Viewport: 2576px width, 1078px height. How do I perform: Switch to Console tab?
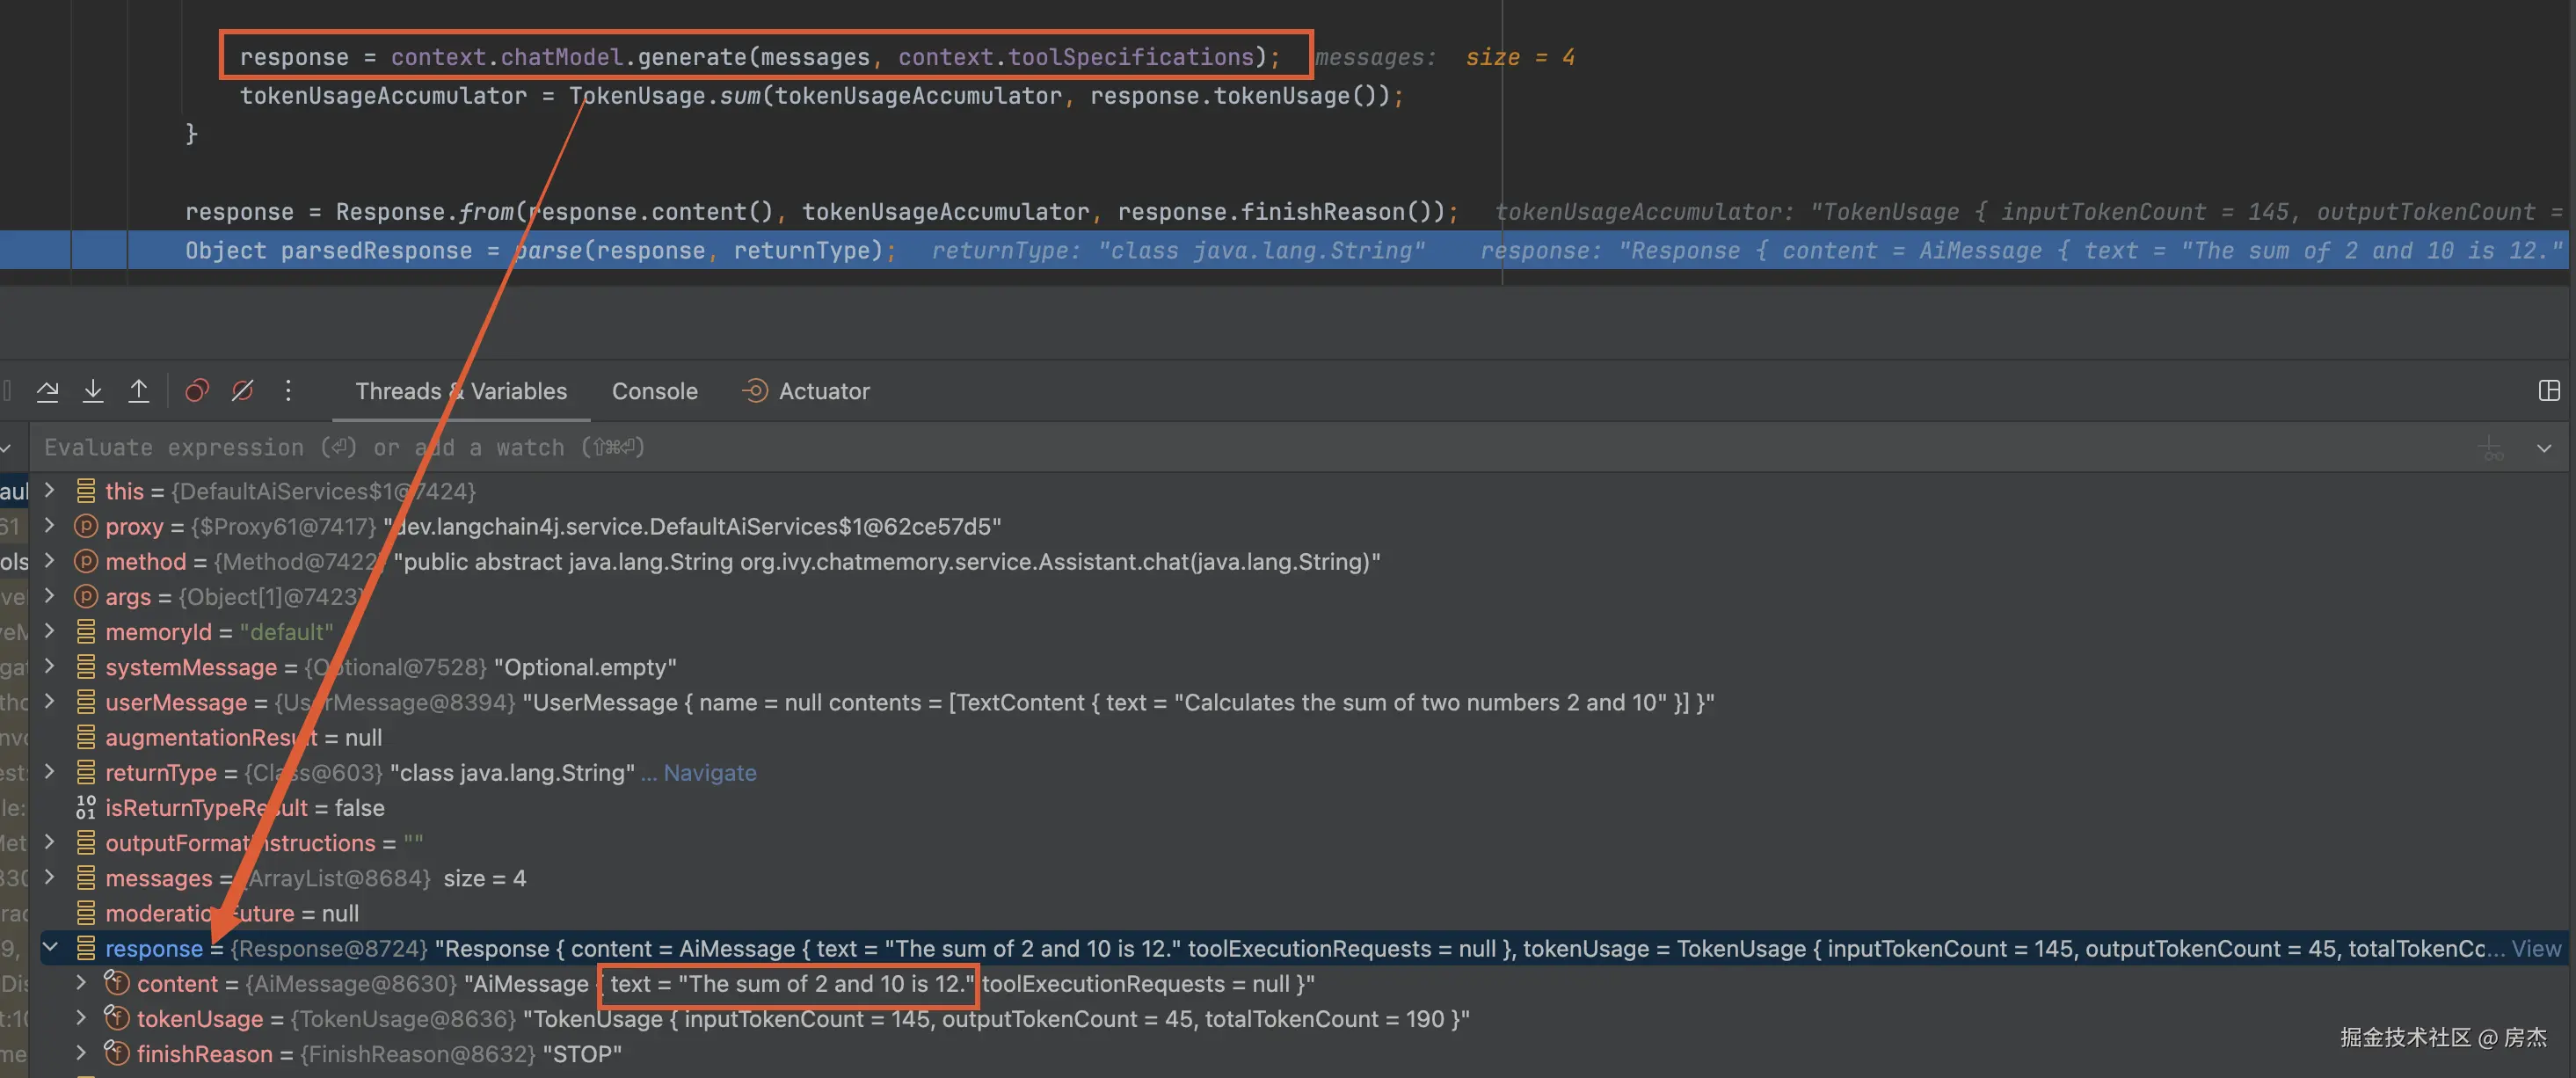pos(654,391)
